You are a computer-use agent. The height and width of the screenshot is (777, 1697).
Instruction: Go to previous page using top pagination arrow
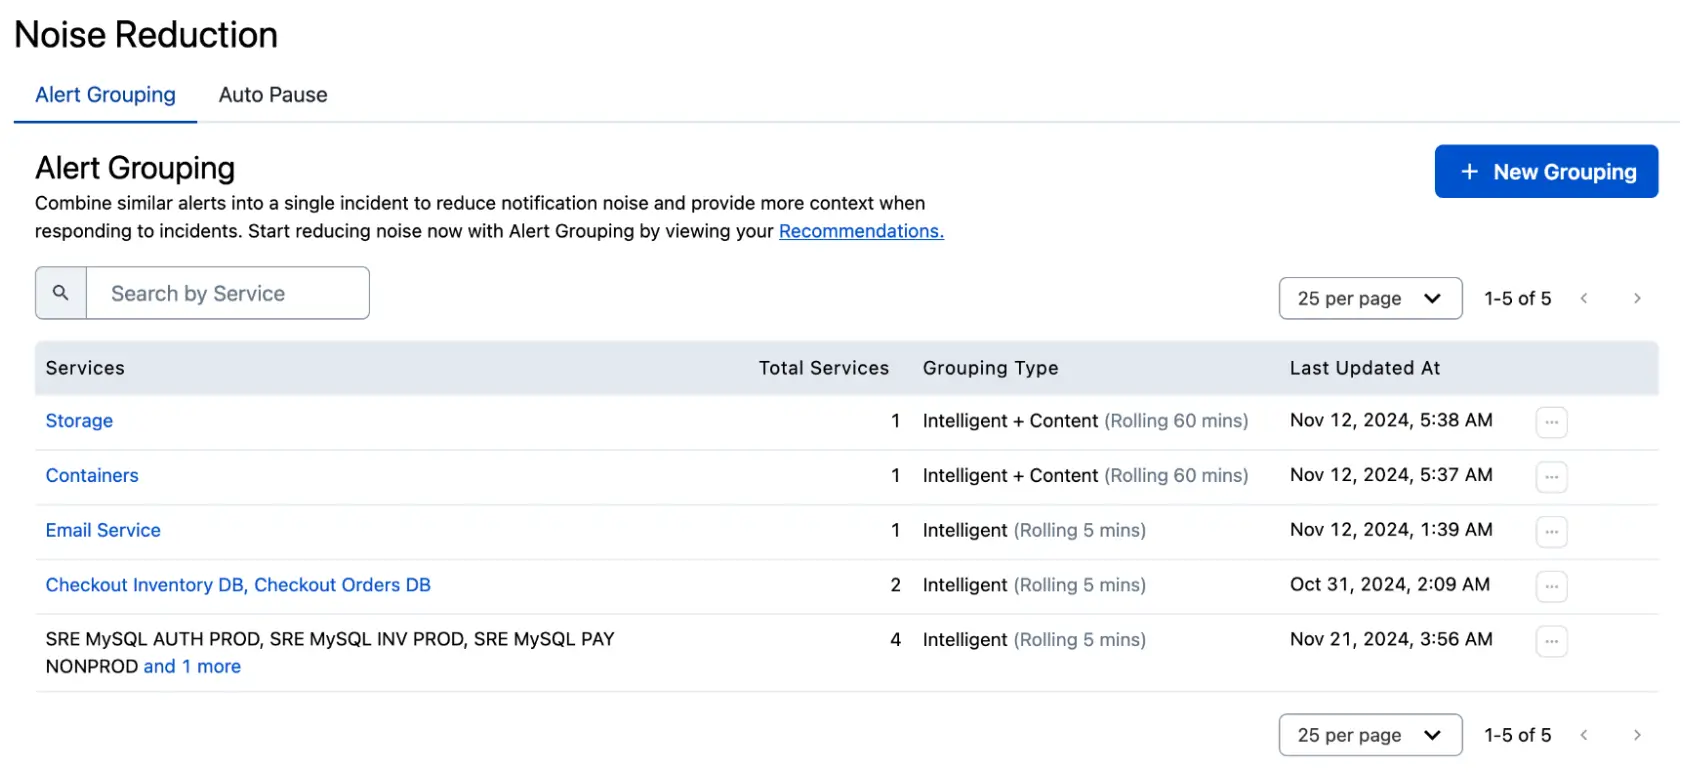(1584, 298)
